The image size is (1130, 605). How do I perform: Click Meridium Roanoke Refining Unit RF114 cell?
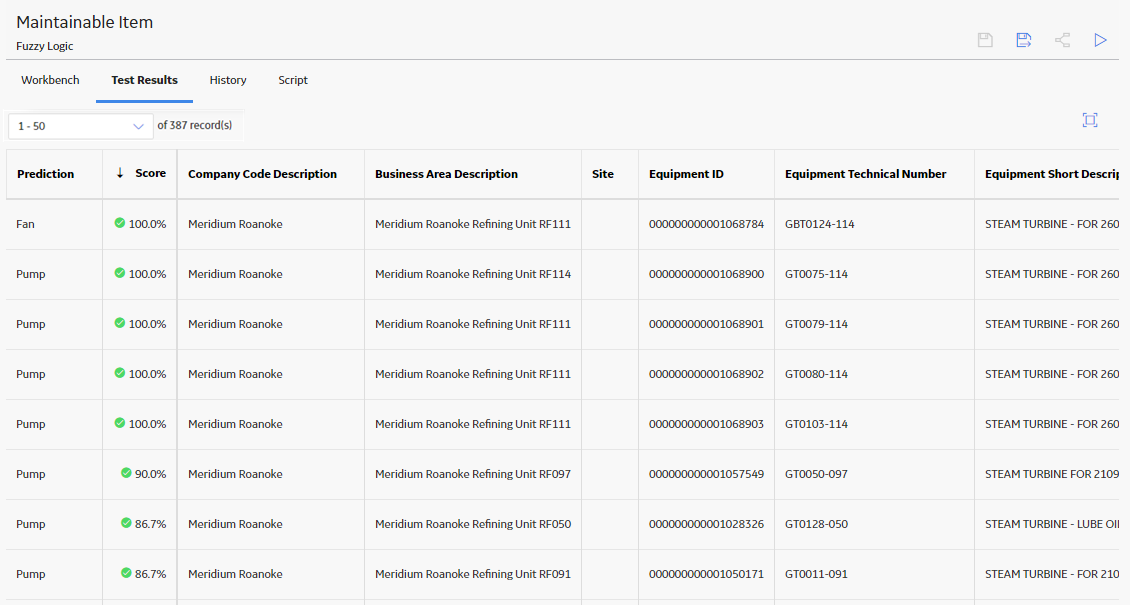[x=473, y=274]
